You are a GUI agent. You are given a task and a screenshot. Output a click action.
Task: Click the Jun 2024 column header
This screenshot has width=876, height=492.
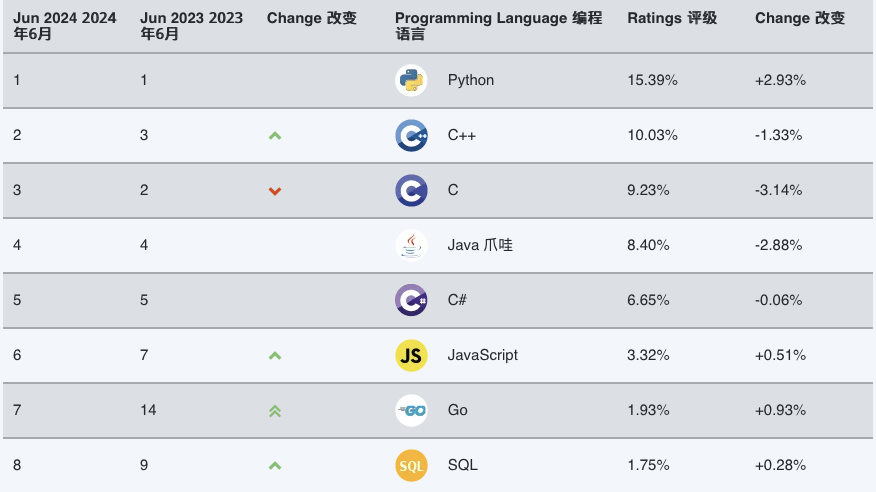pos(65,26)
